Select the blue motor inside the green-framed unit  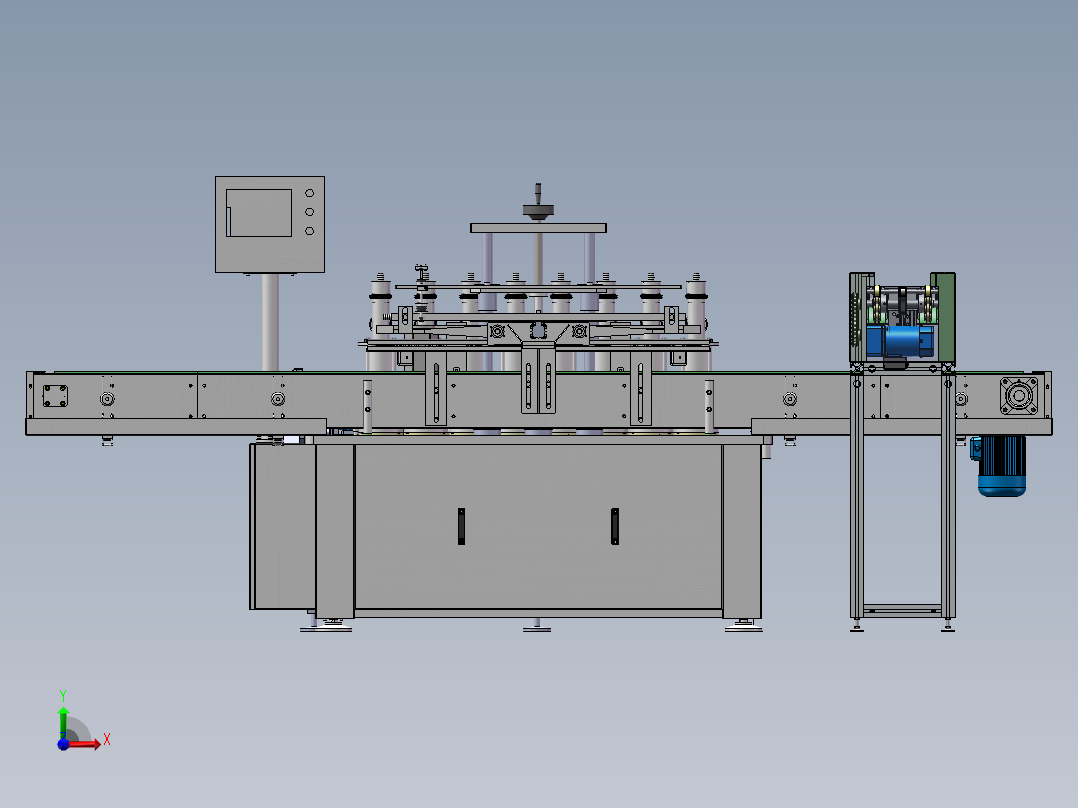point(900,341)
